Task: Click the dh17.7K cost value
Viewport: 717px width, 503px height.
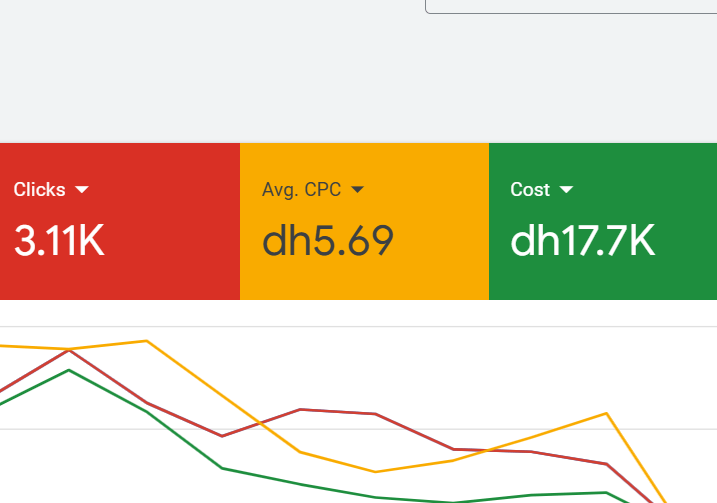Action: (583, 241)
